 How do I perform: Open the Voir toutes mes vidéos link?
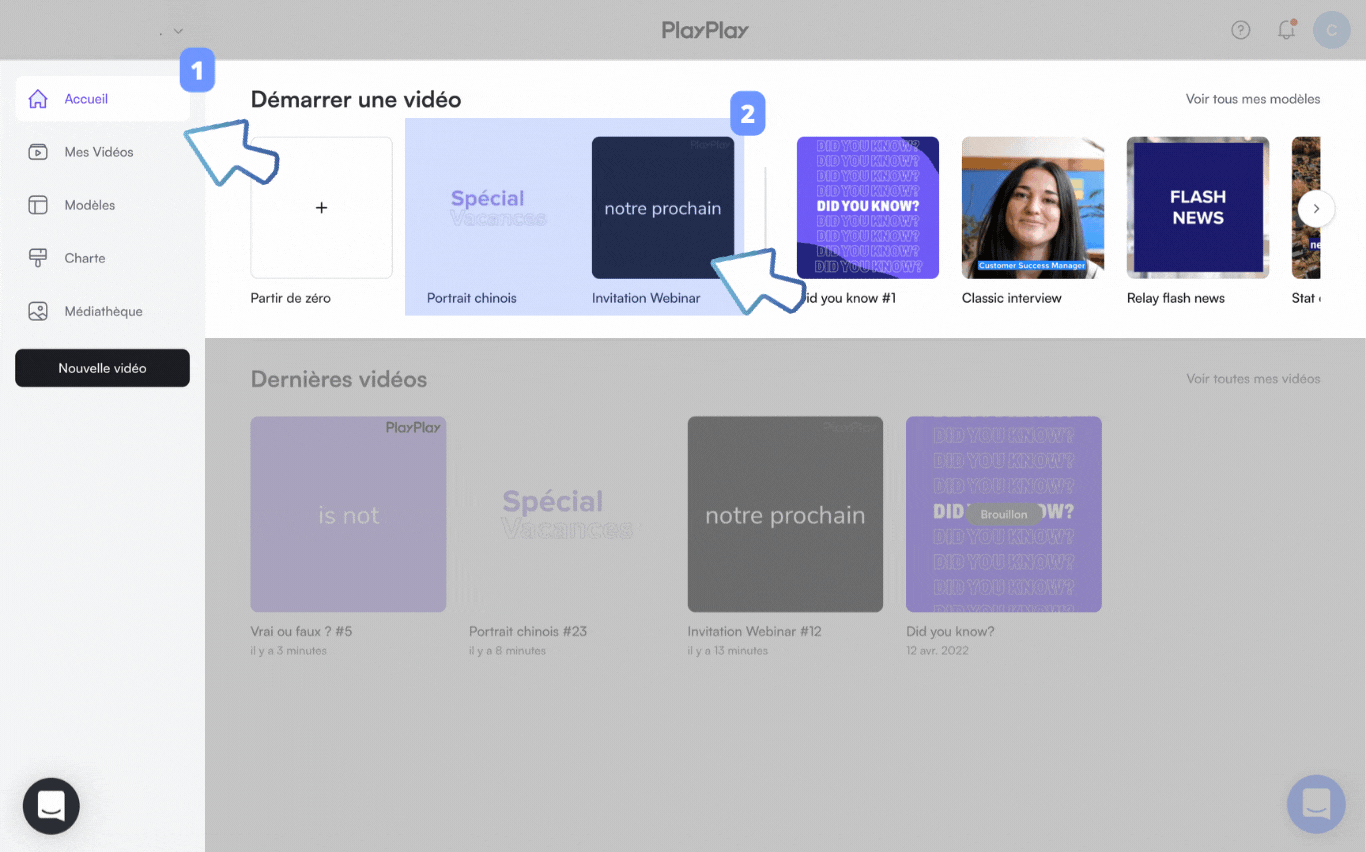(1252, 379)
